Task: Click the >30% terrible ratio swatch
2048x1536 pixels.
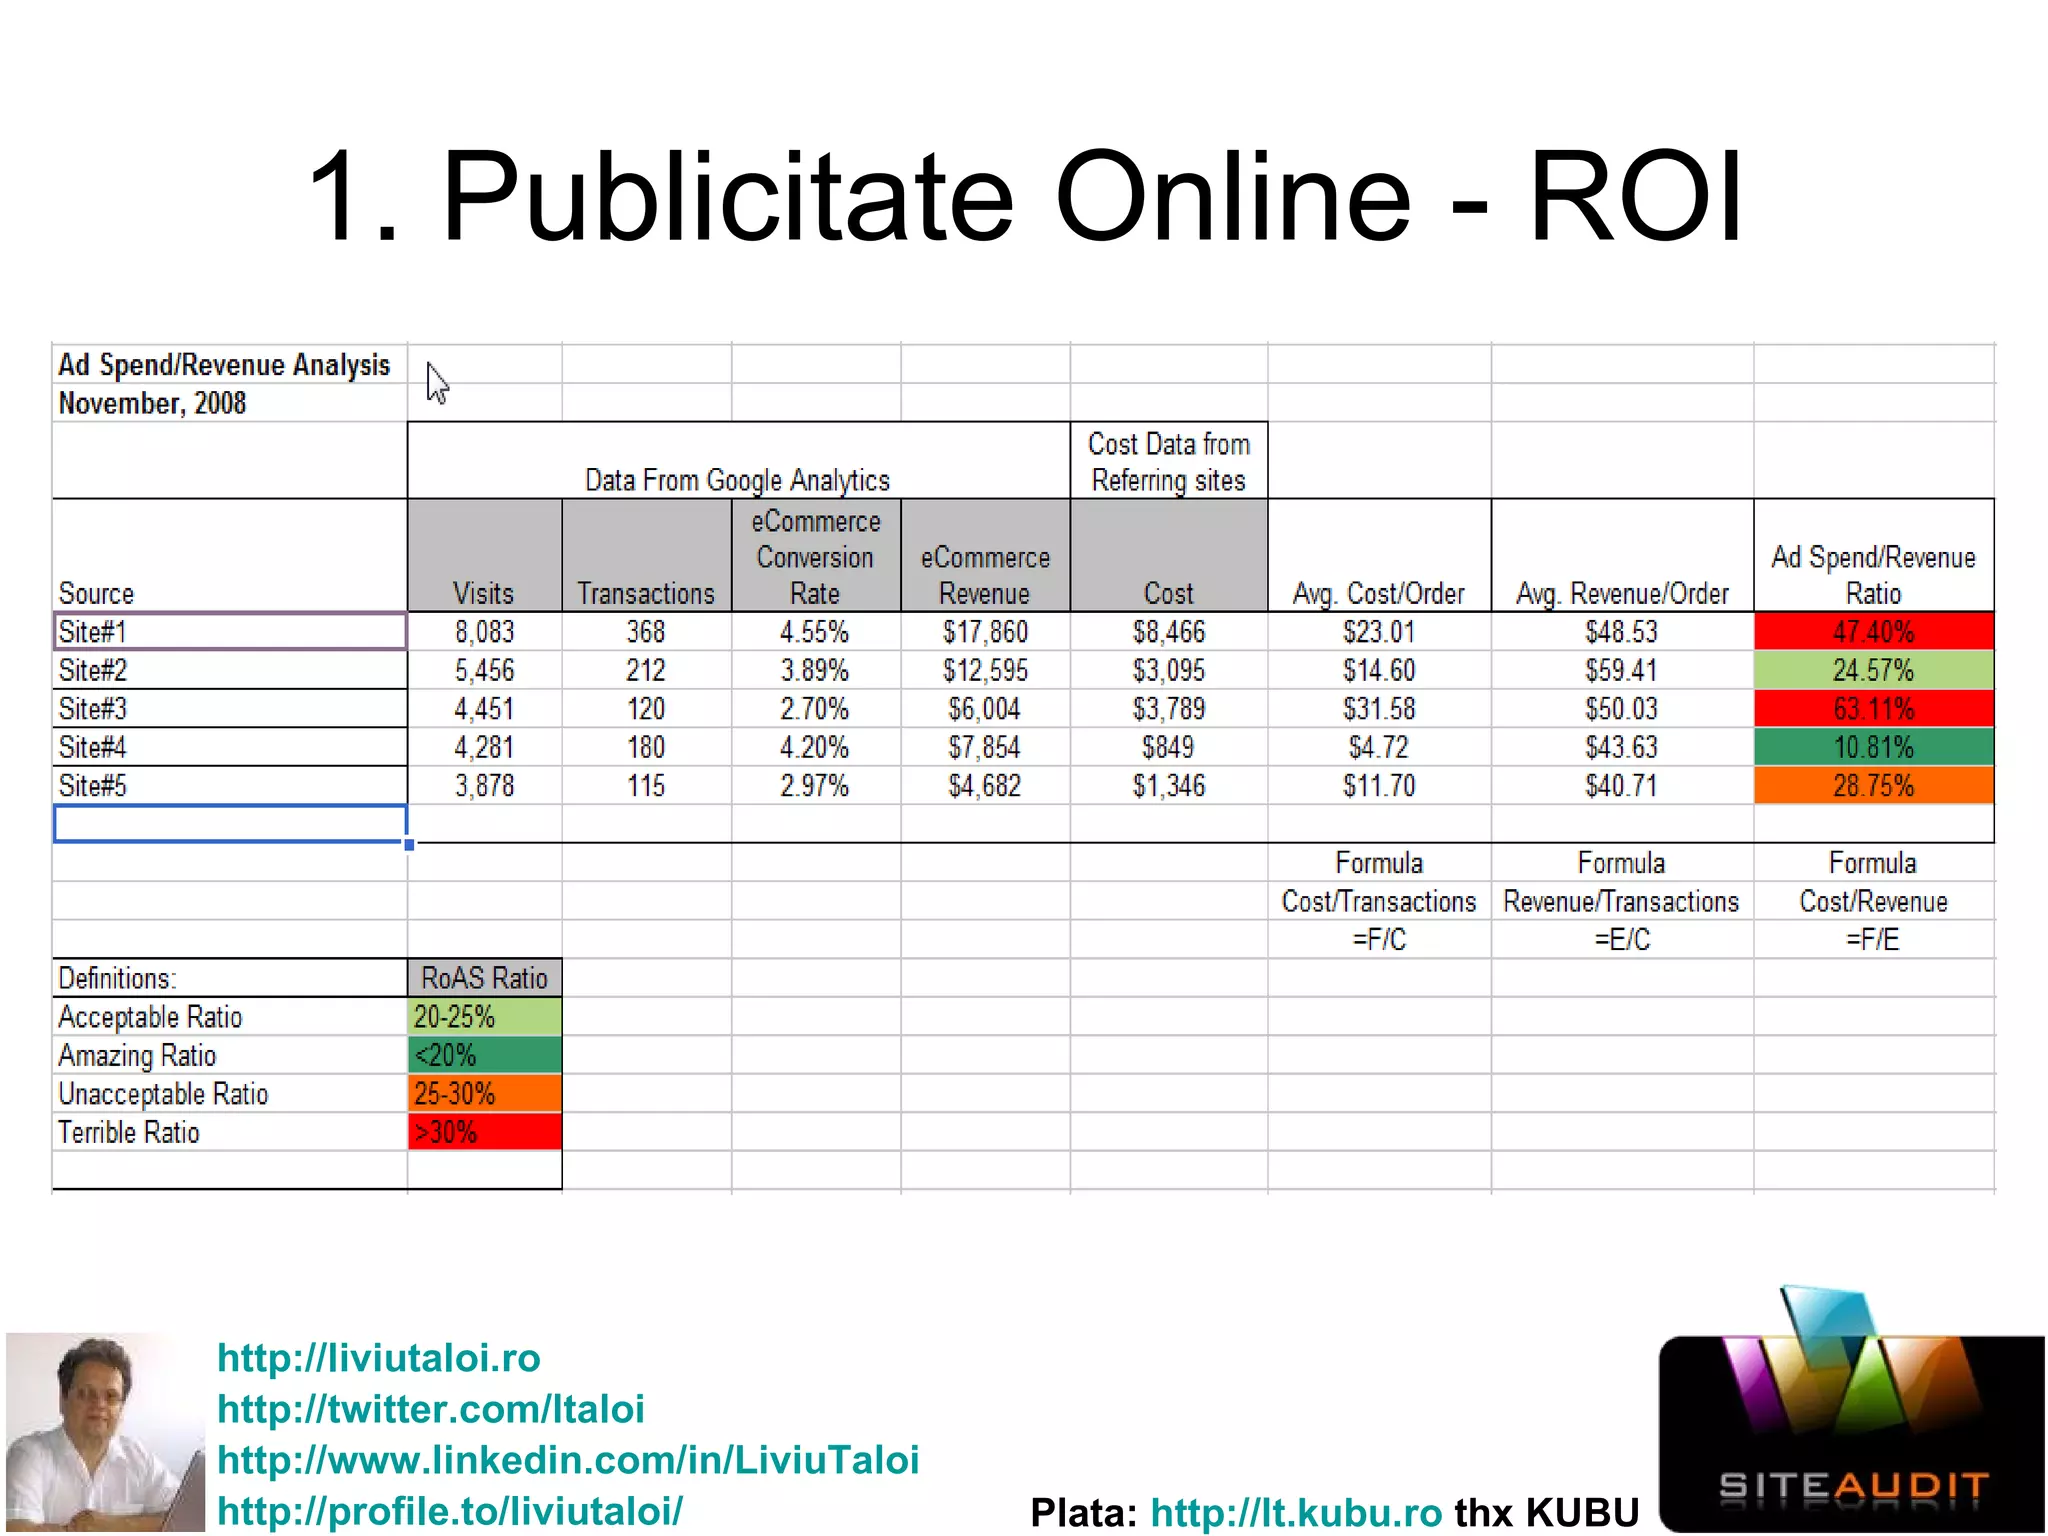Action: pos(485,1132)
